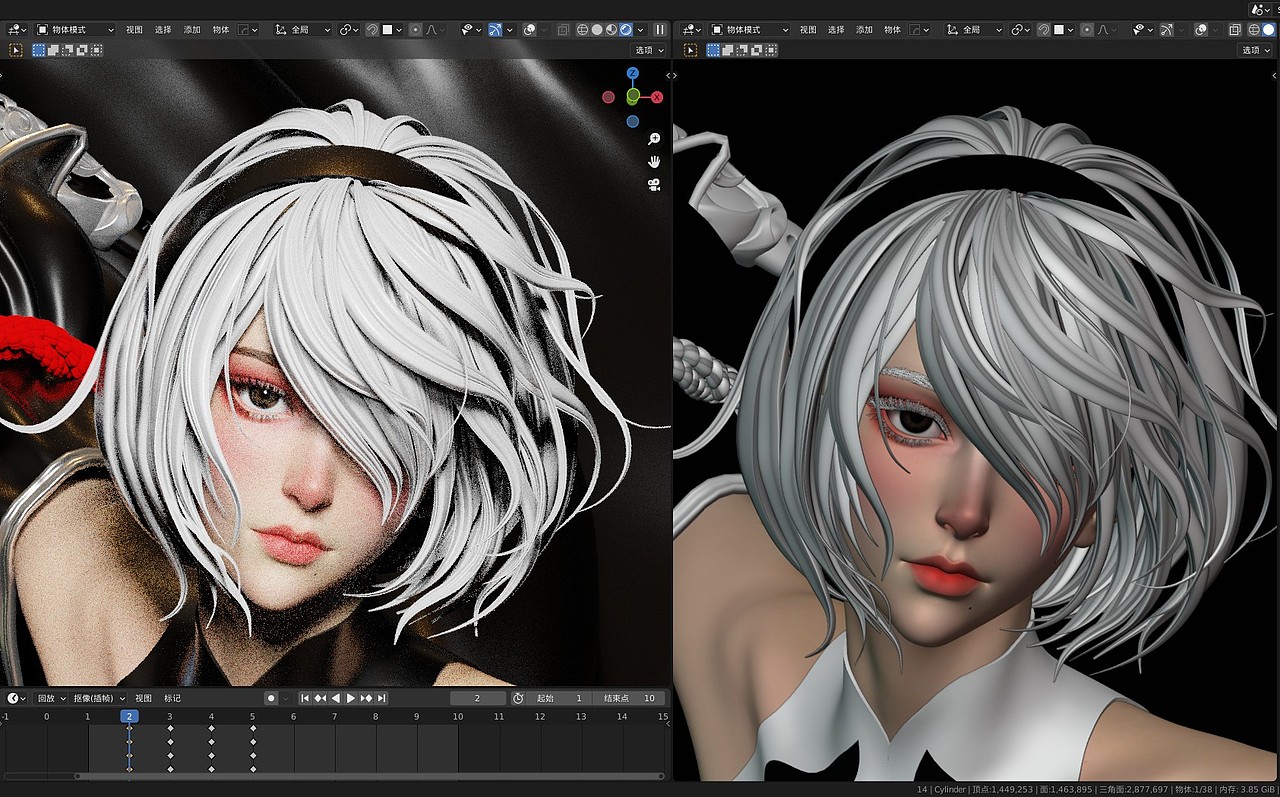The width and height of the screenshot is (1280, 797).
Task: Click current frame field showing 2
Action: pos(478,698)
